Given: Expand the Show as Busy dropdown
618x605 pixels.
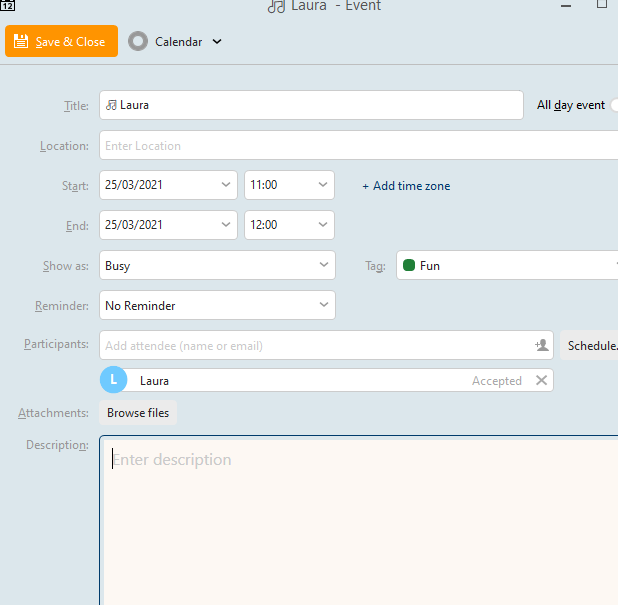Looking at the screenshot, I should (x=324, y=265).
